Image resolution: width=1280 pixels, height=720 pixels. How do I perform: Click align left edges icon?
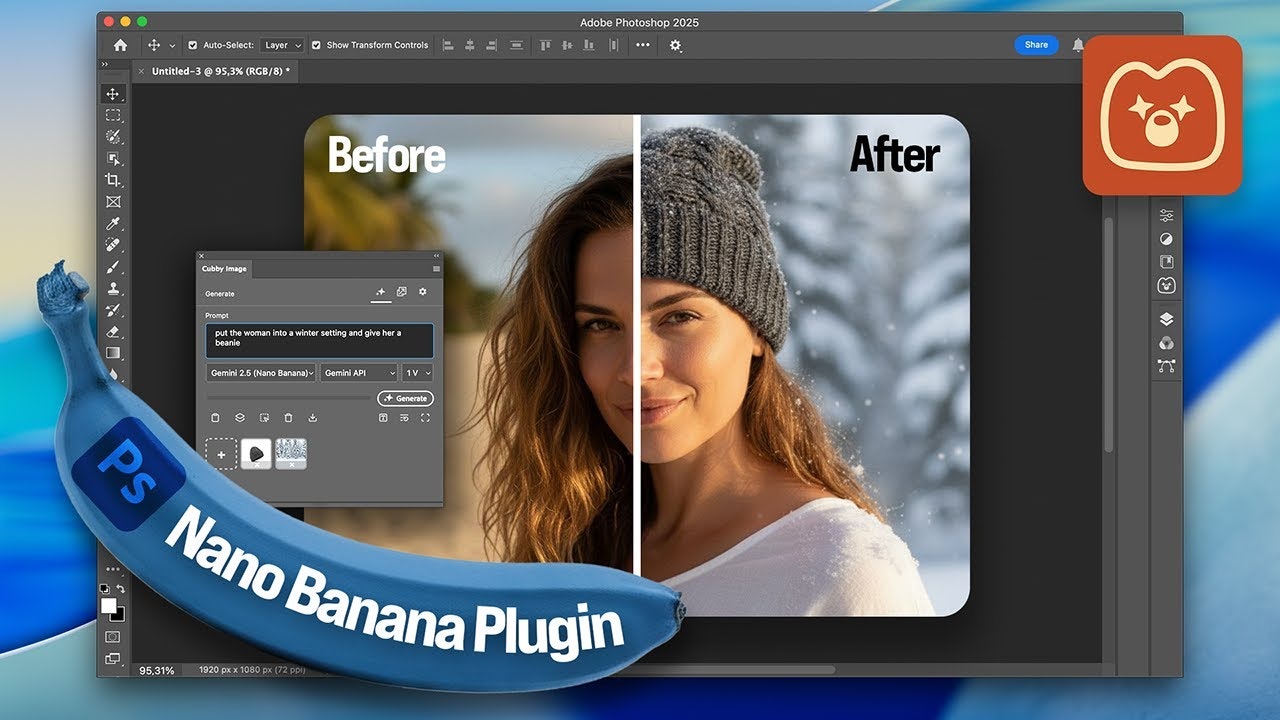(447, 45)
